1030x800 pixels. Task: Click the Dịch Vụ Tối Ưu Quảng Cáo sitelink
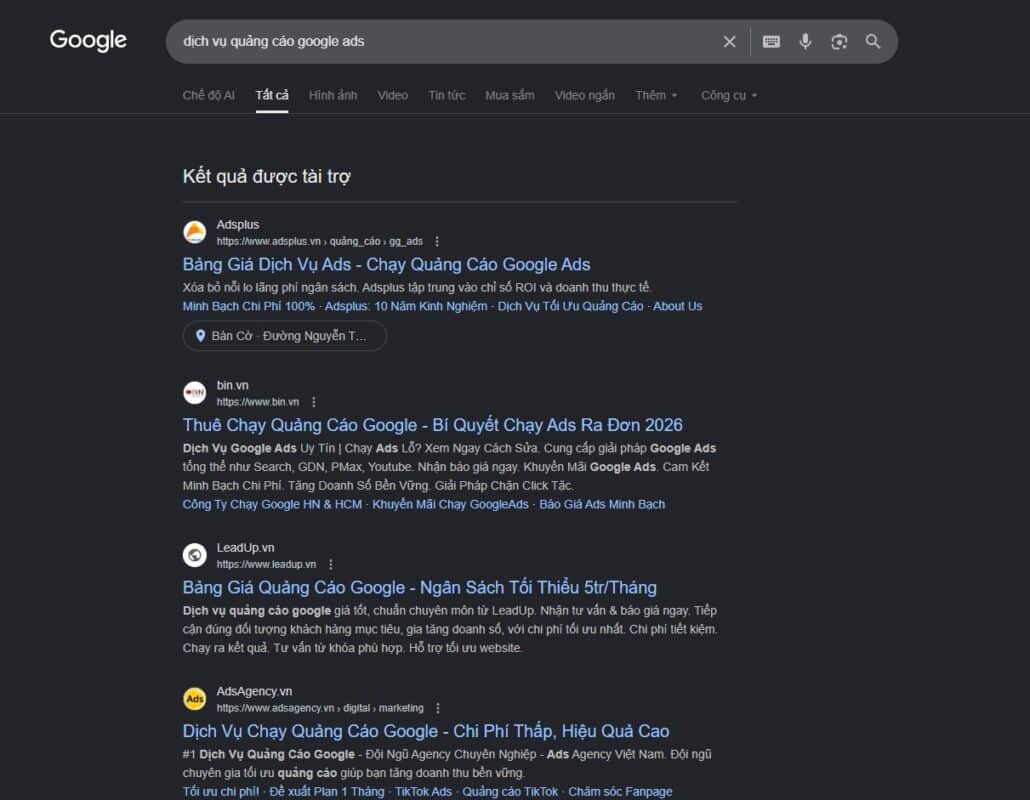tap(570, 306)
